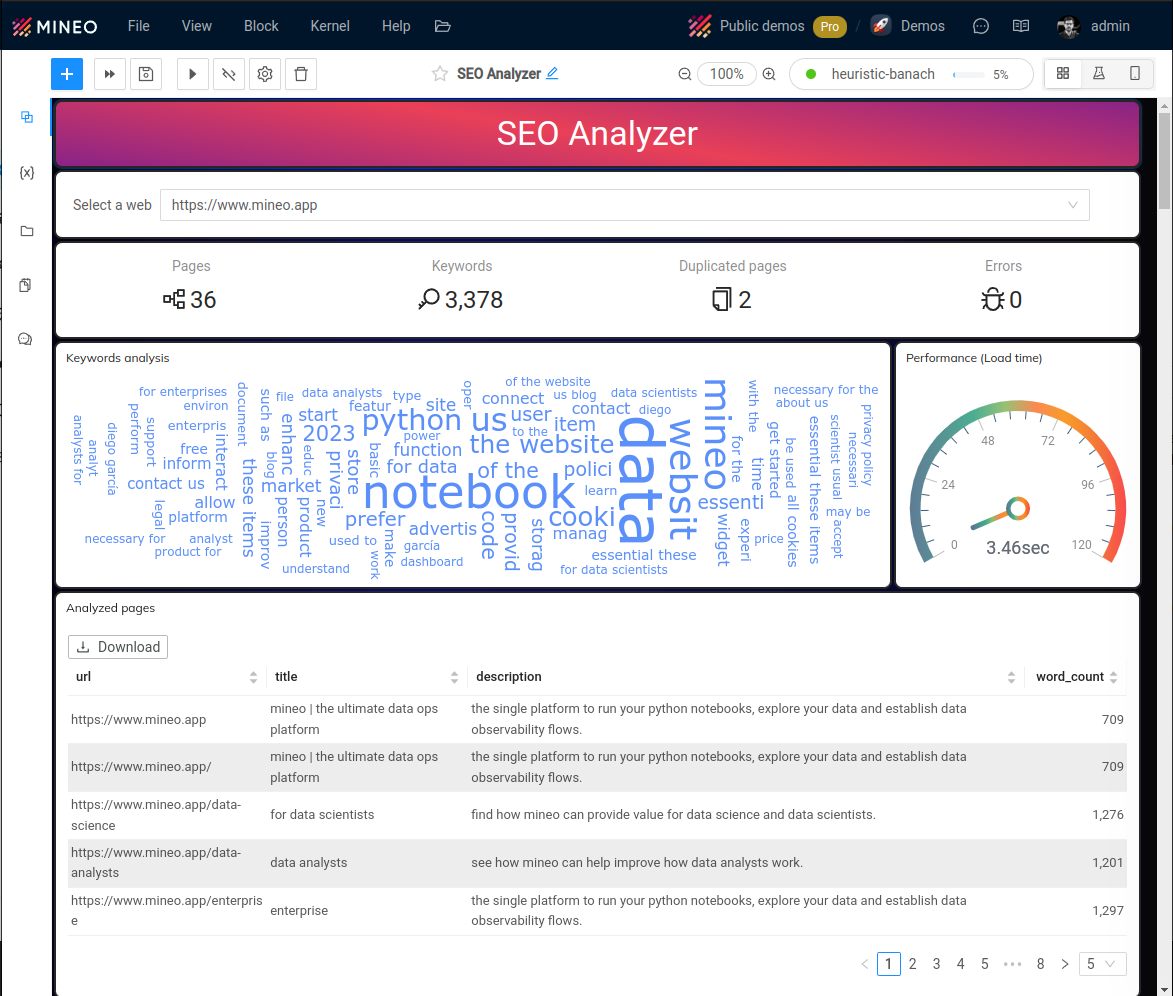Open chat assistant in left sidebar
The height and width of the screenshot is (996, 1173).
[25, 339]
